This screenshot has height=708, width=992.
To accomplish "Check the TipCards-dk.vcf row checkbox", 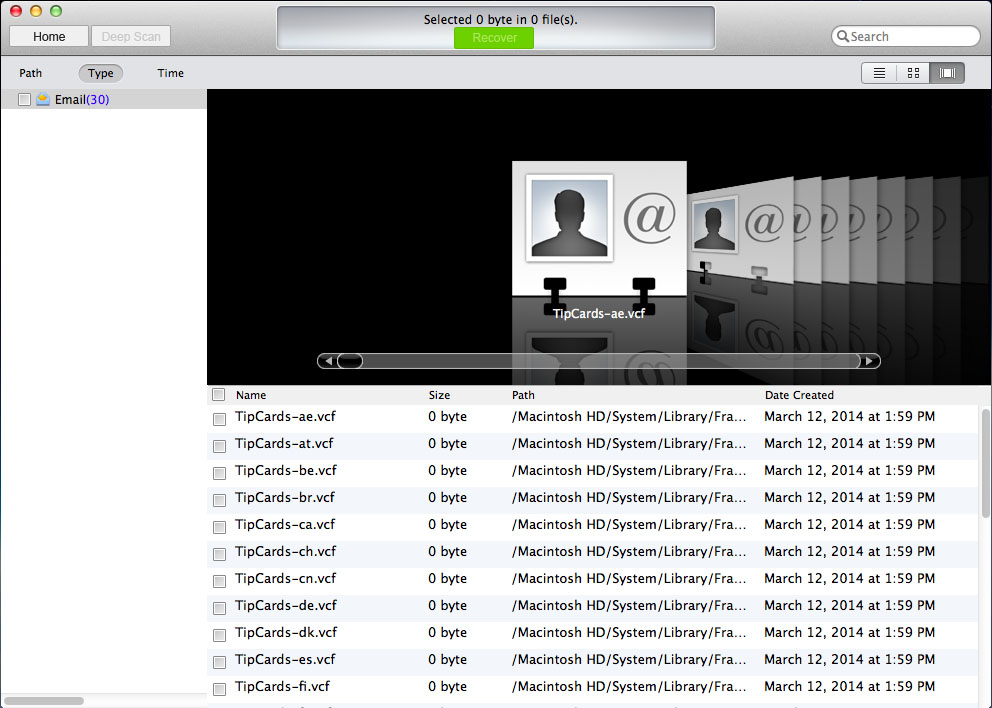I will pyautogui.click(x=220, y=635).
